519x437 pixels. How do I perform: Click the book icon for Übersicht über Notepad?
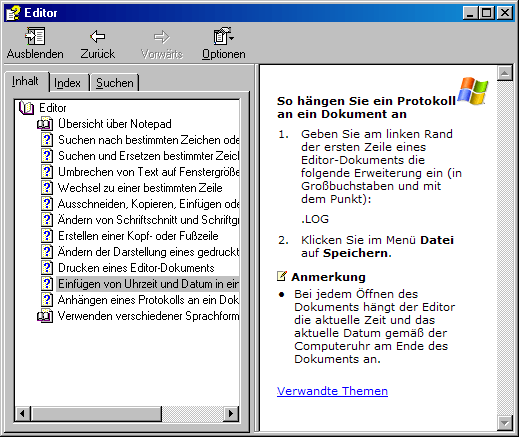click(45, 124)
